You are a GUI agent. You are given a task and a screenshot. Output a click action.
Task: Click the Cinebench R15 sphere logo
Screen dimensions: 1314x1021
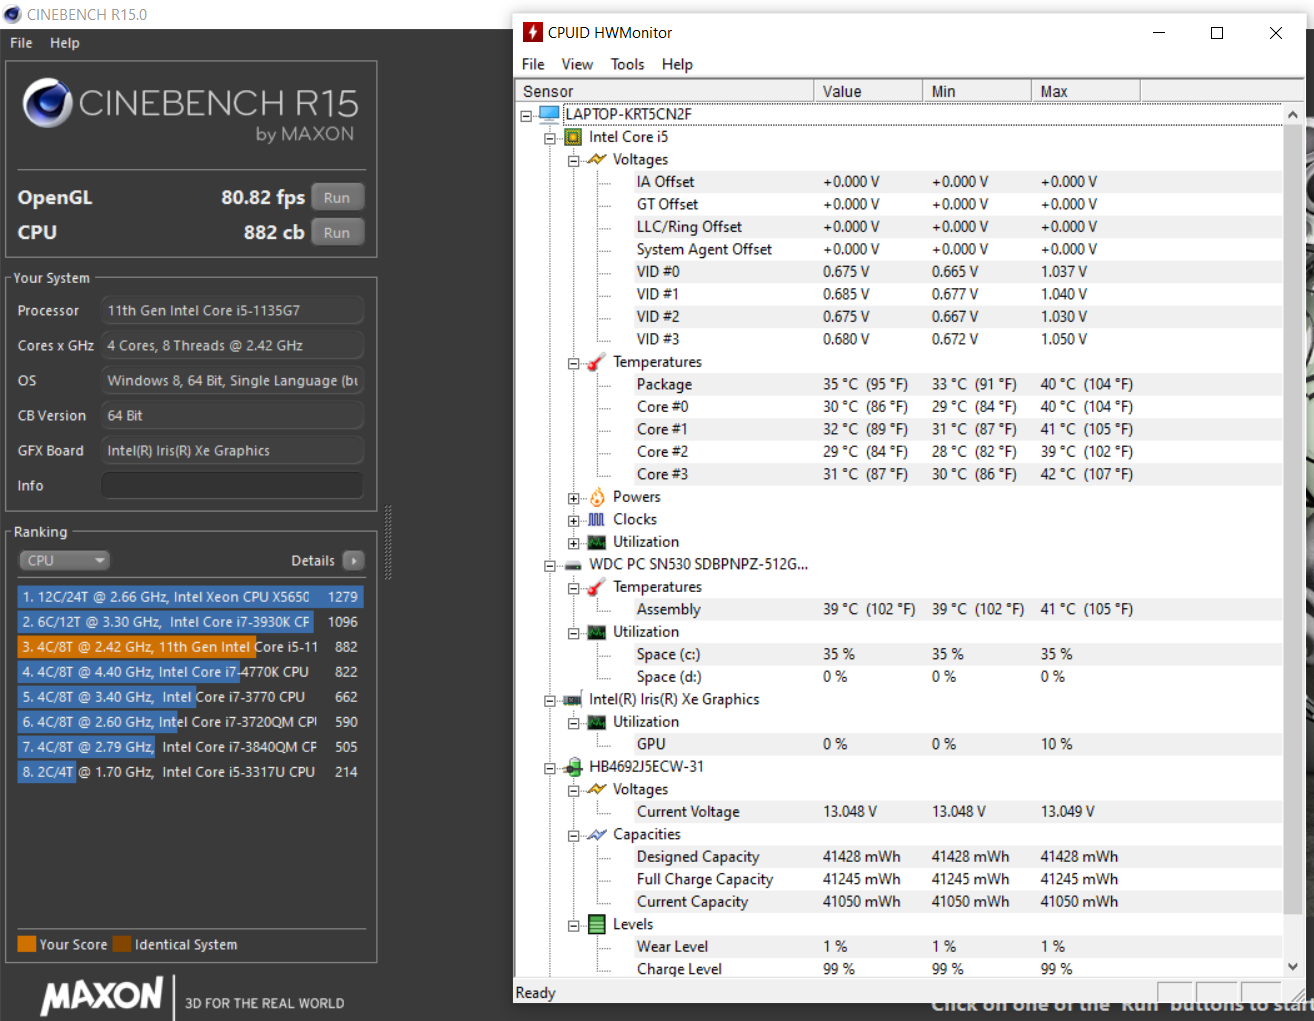(x=48, y=103)
